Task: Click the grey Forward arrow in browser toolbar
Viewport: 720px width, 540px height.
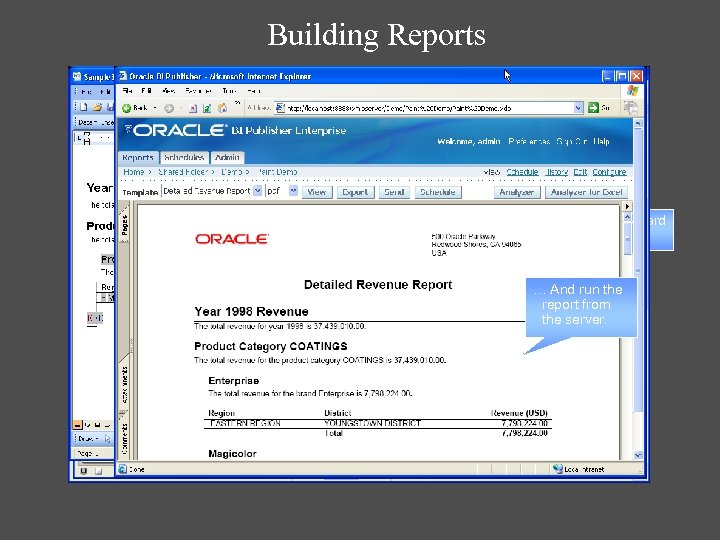Action: pyautogui.click(x=169, y=108)
